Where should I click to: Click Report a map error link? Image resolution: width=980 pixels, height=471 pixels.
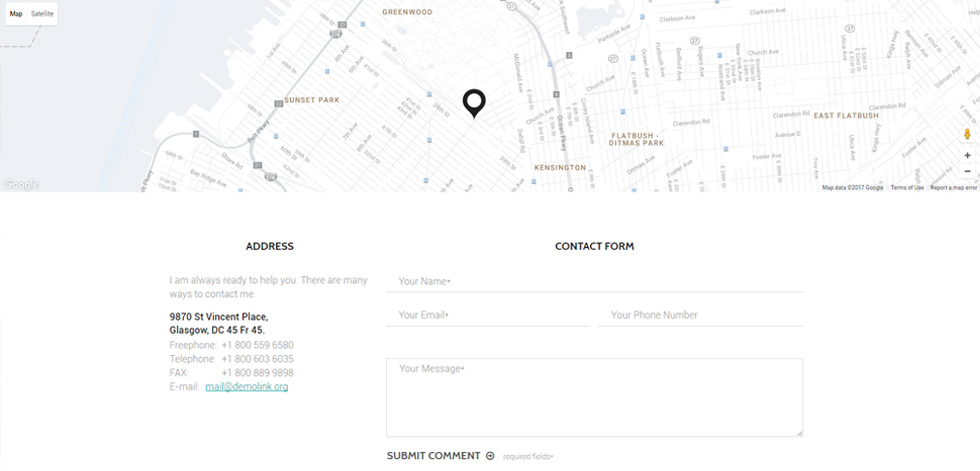[x=953, y=187]
